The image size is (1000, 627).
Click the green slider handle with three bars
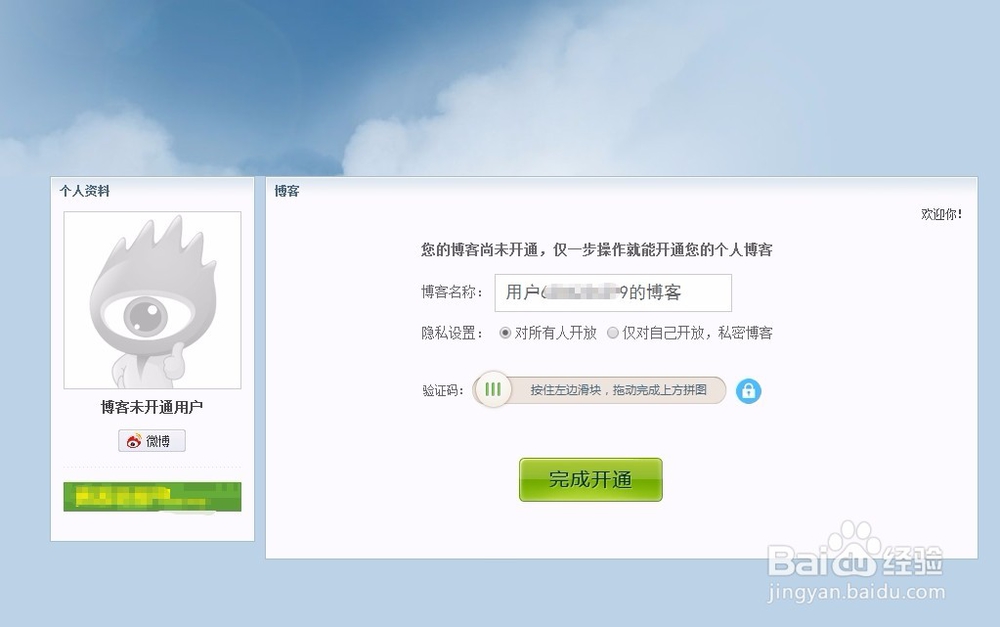(493, 389)
